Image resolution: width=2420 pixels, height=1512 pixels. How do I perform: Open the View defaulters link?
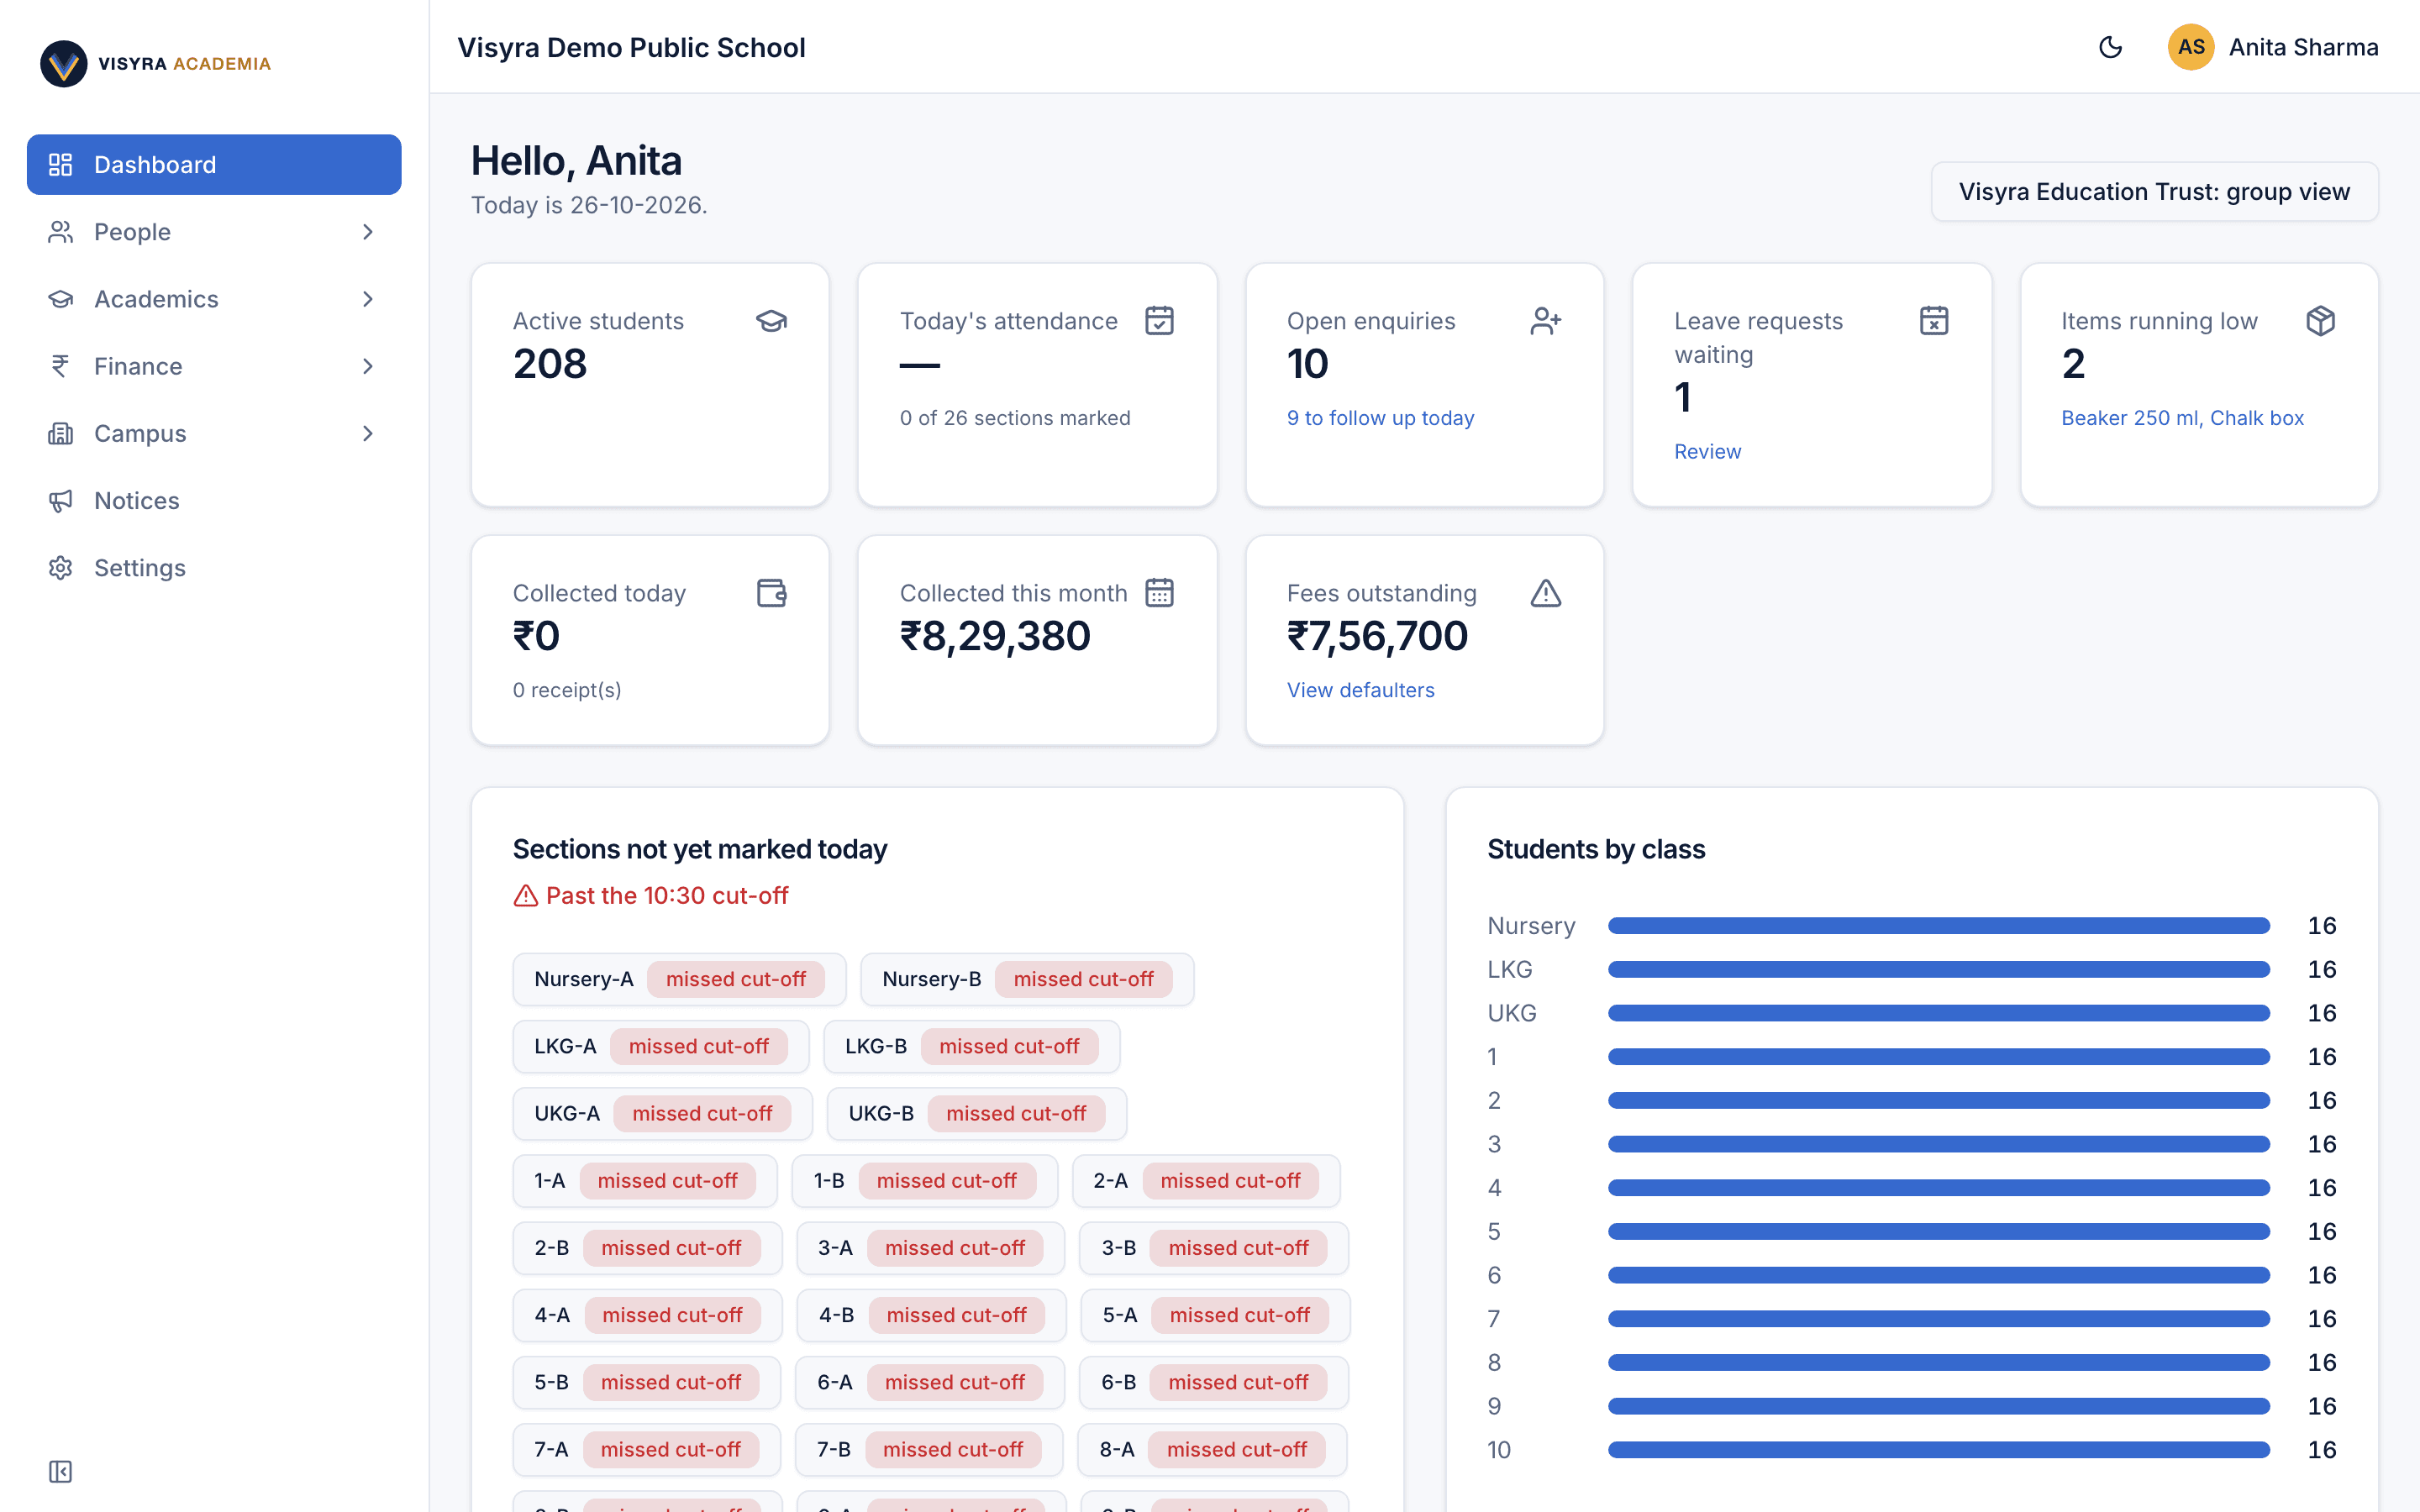pos(1360,690)
